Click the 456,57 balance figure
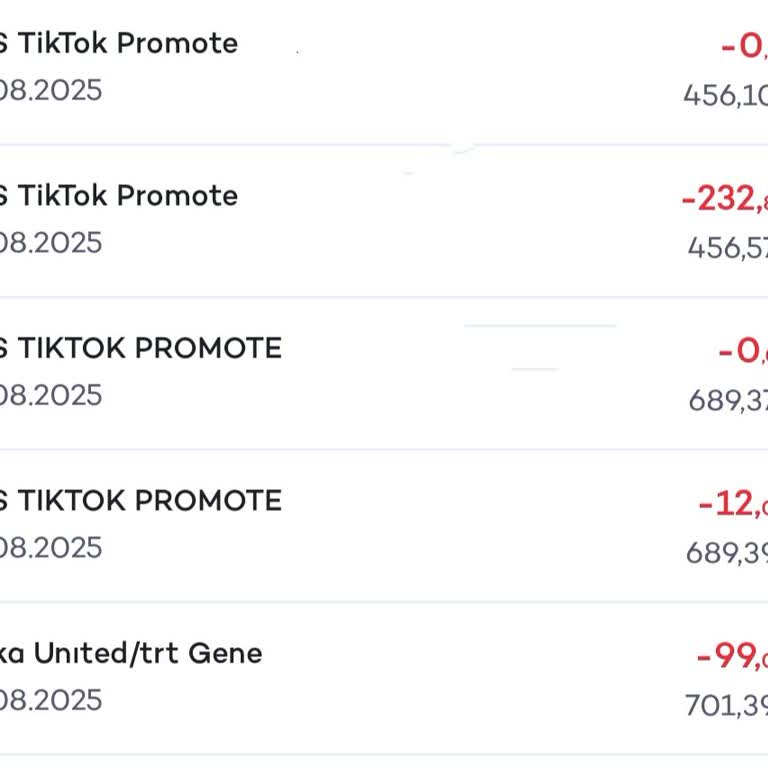The image size is (768, 768). [x=727, y=247]
